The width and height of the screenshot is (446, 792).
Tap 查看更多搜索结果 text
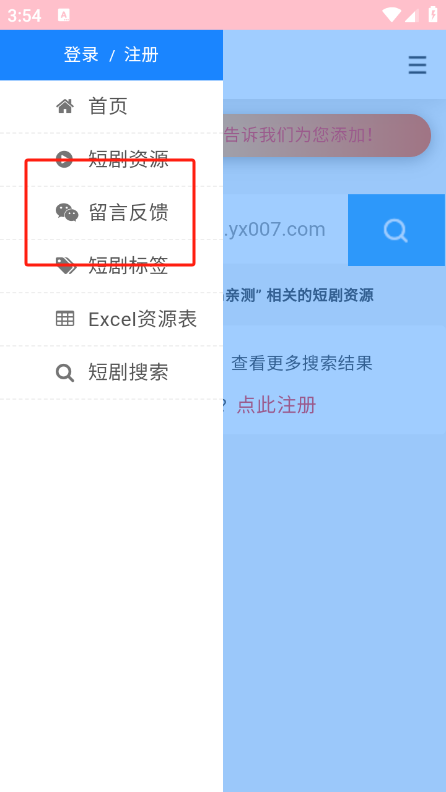(302, 363)
